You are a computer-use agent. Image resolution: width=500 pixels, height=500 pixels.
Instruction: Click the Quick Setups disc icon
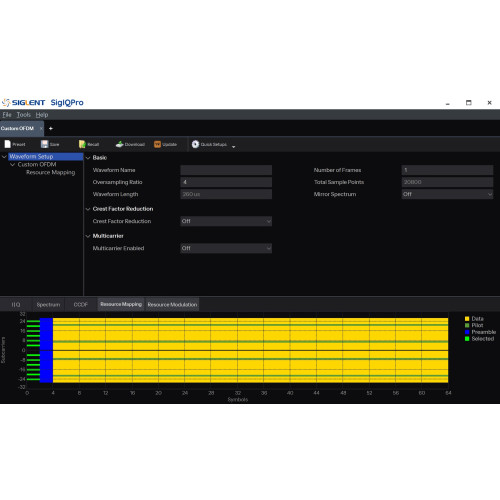tap(195, 144)
